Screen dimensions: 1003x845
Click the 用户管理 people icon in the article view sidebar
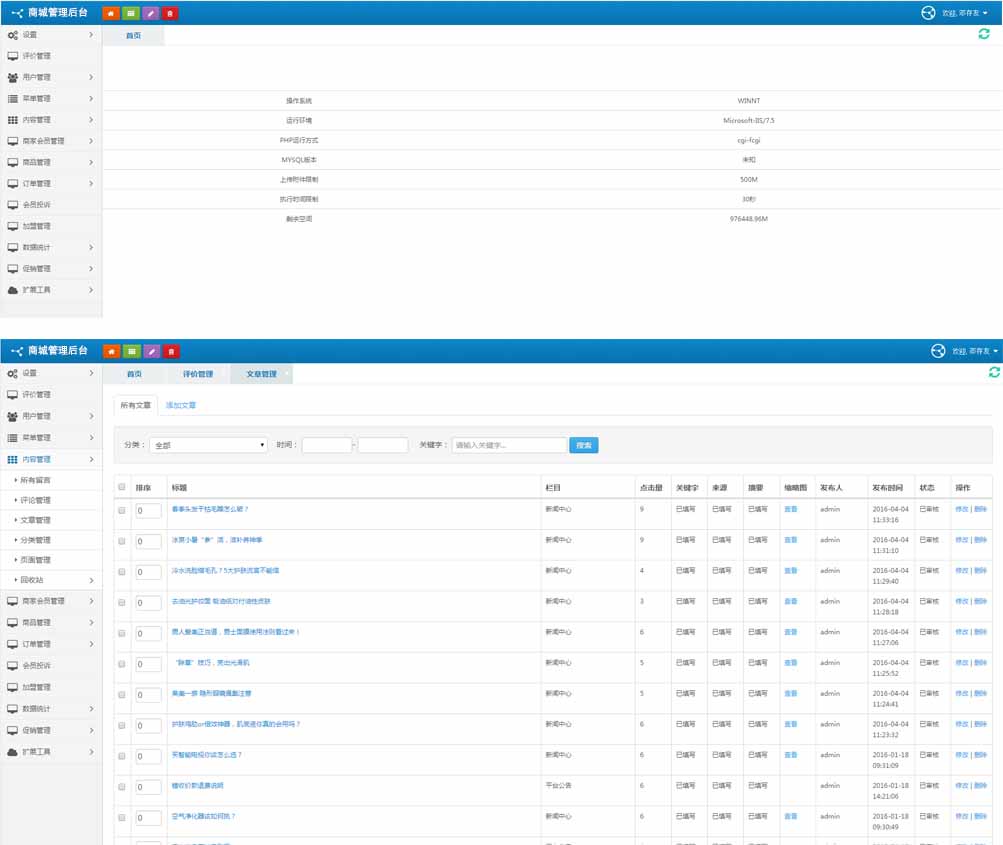tap(12, 416)
